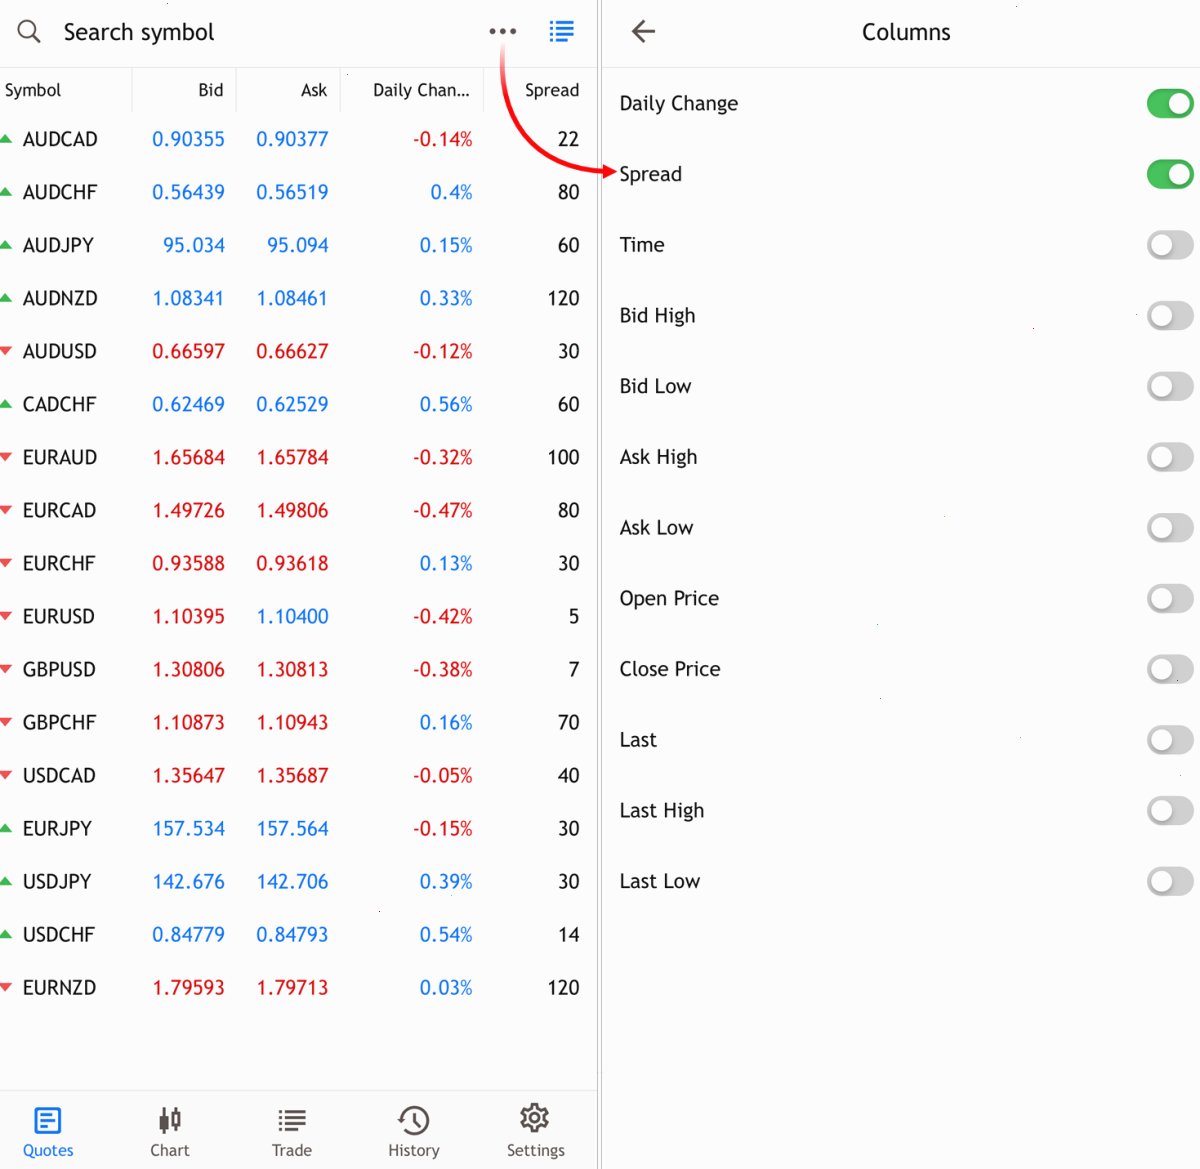Go back using the Columns back arrow
The image size is (1200, 1169).
click(643, 32)
